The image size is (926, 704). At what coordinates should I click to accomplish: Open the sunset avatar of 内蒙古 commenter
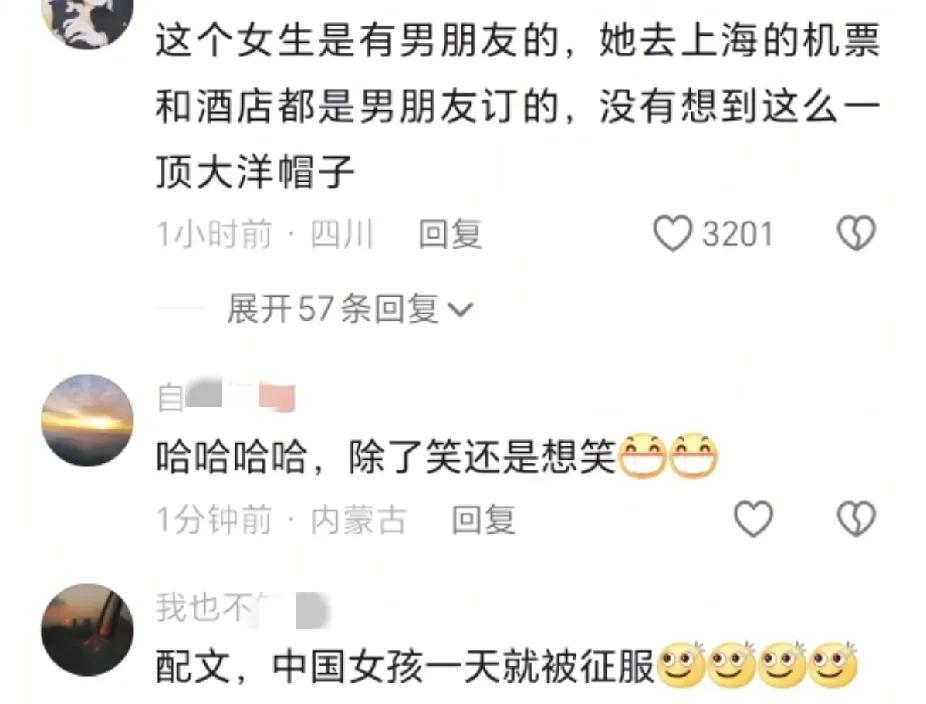coord(87,420)
